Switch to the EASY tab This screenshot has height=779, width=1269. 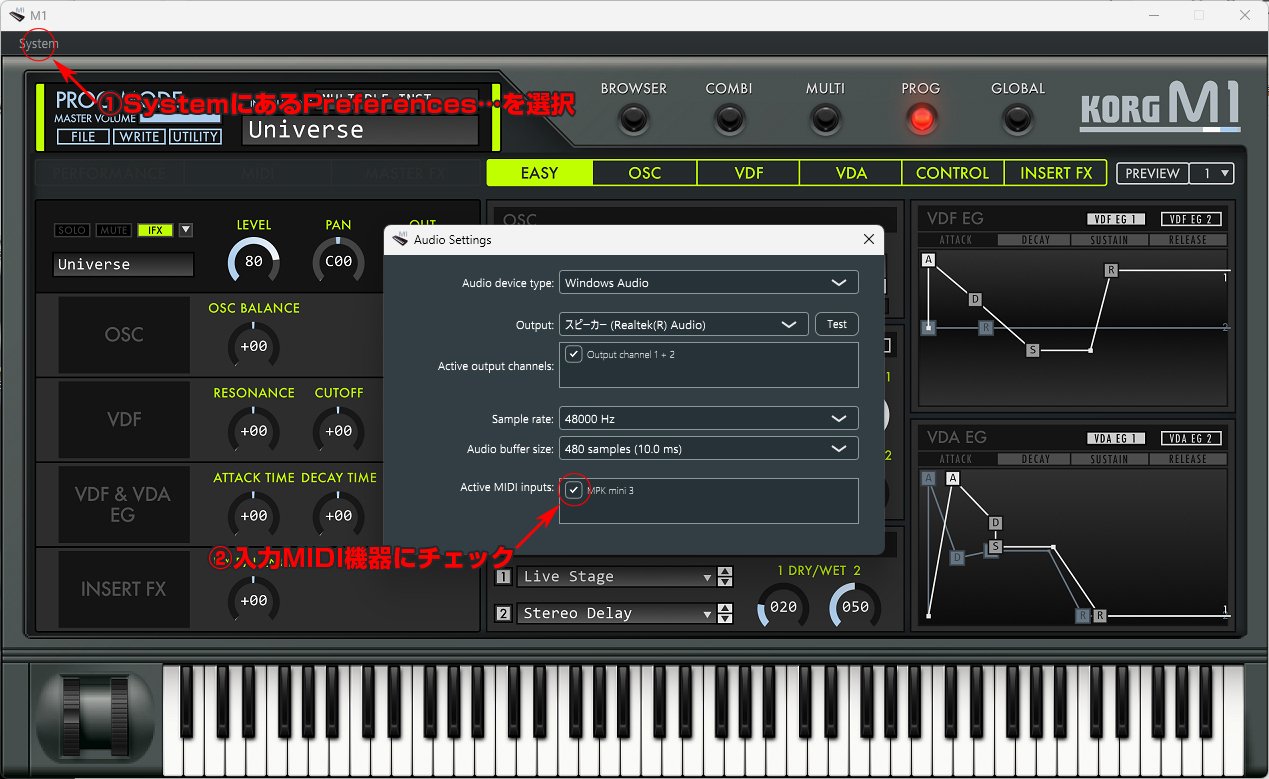540,173
